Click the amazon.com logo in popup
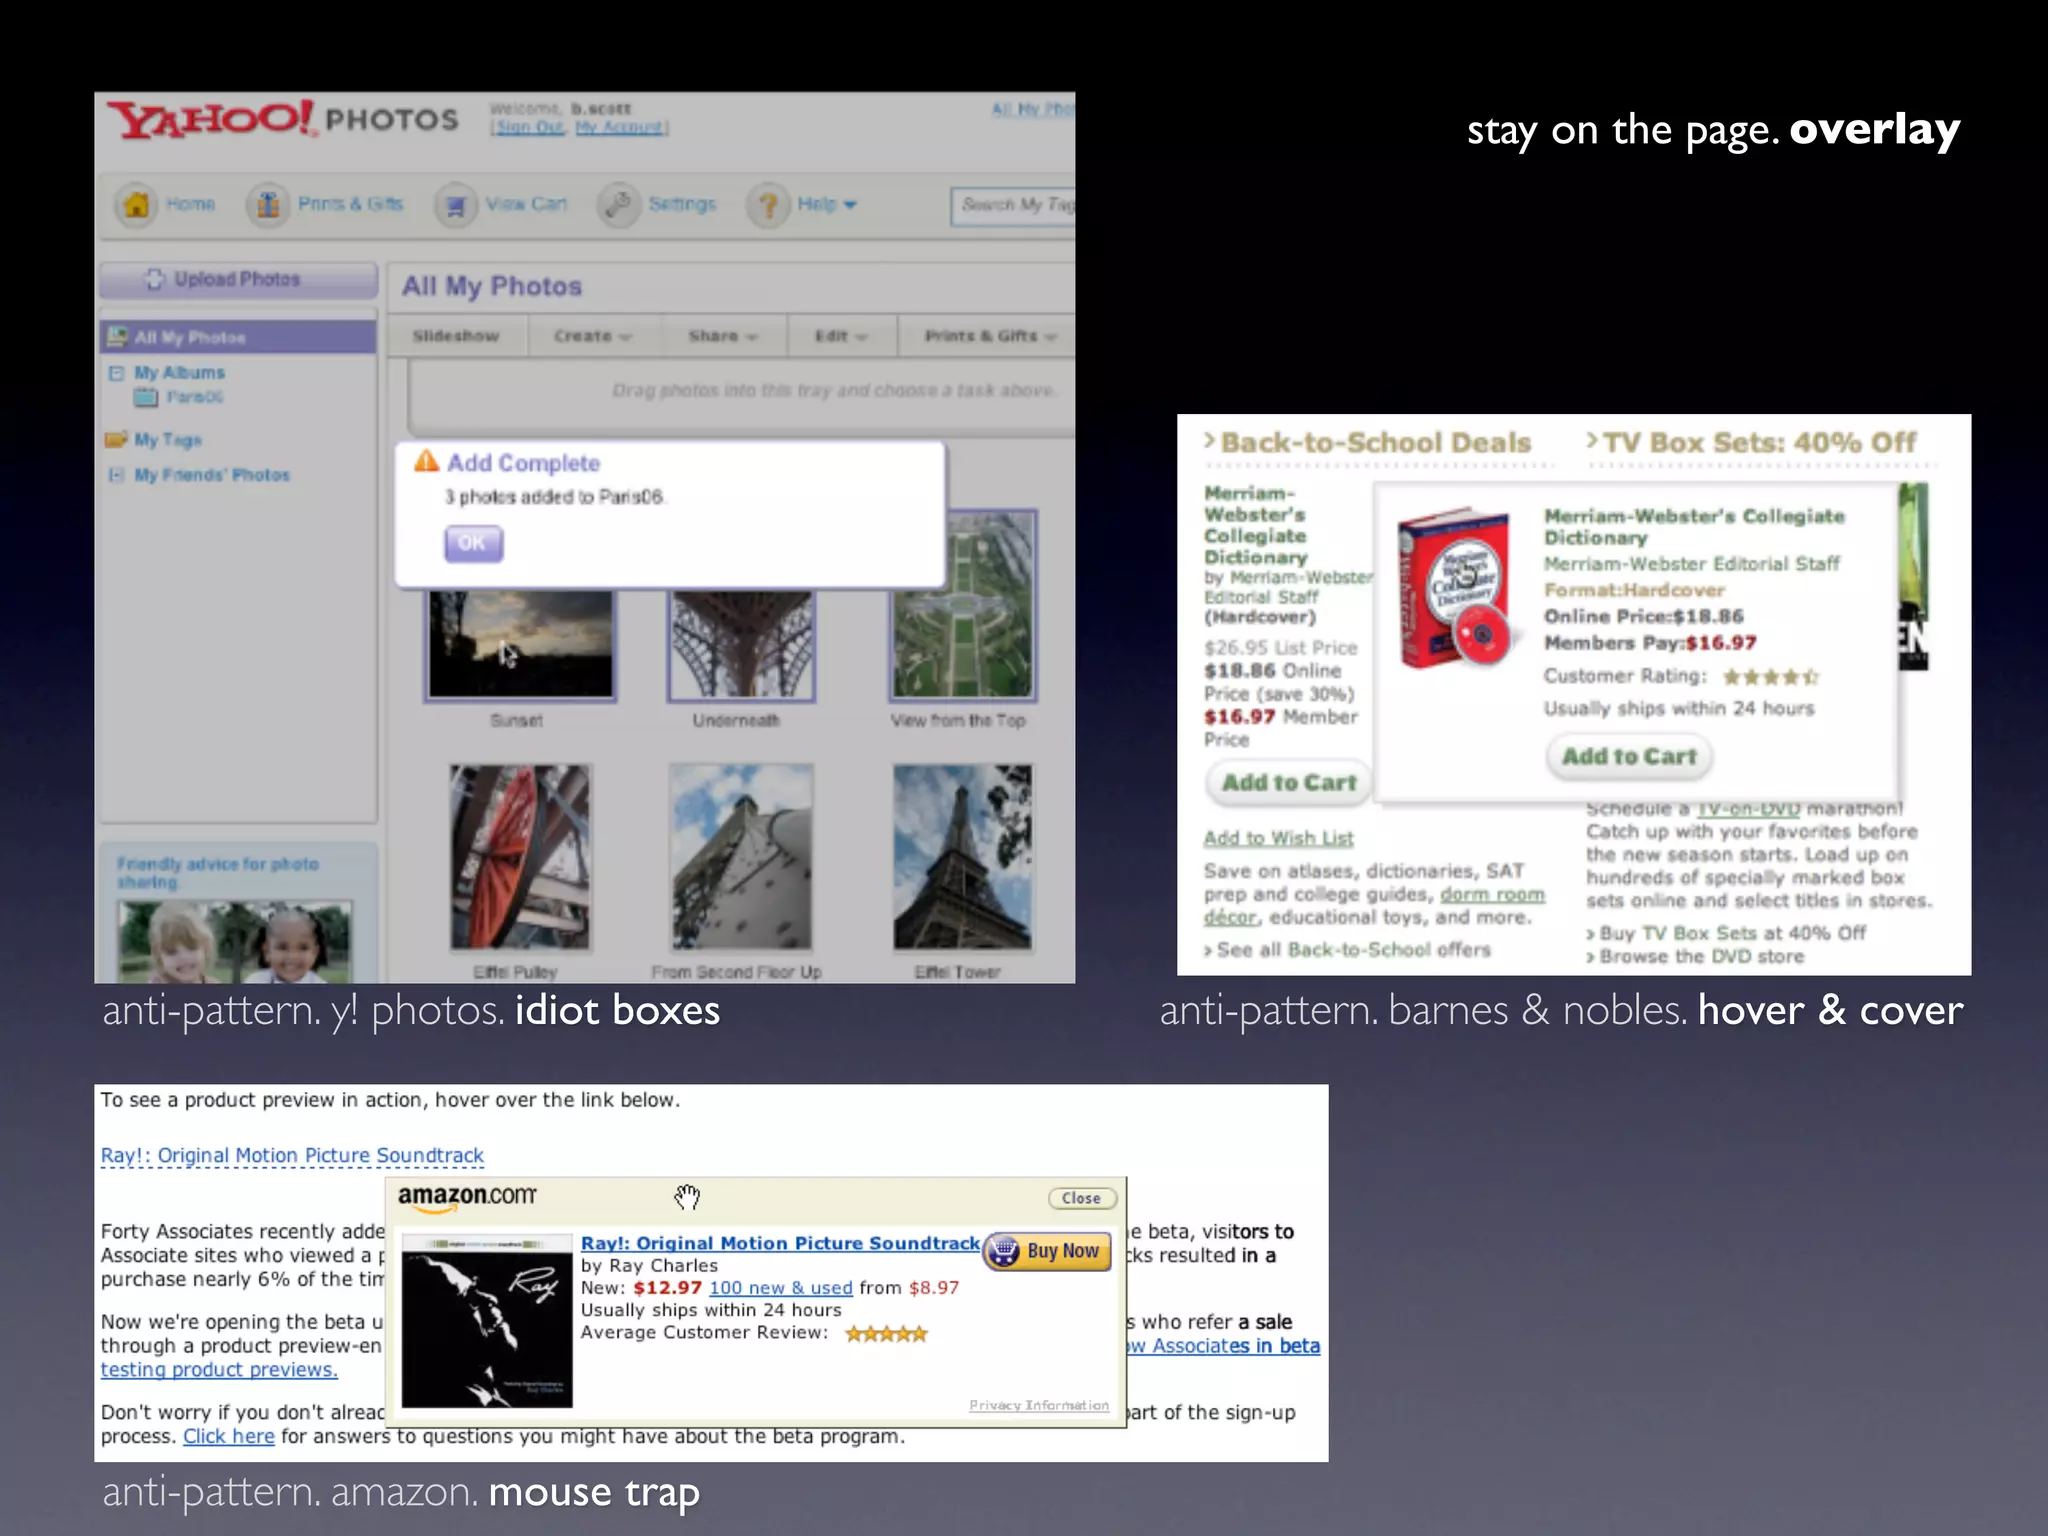This screenshot has height=1536, width=2048. (467, 1197)
